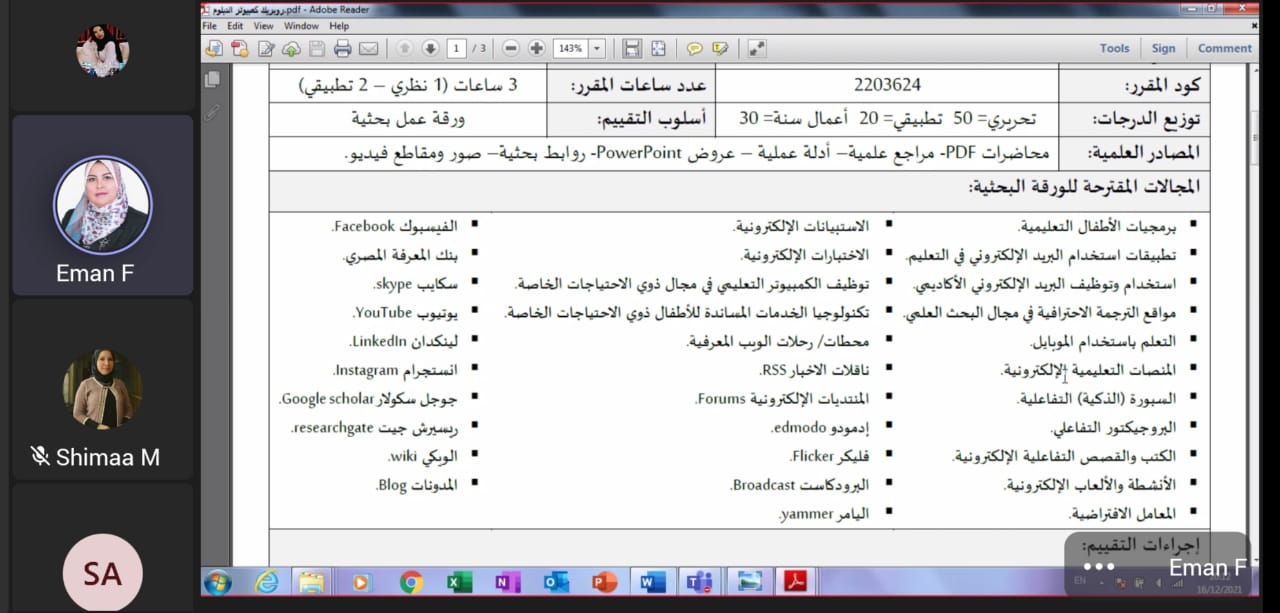Select the top participant's video thumbnail
This screenshot has width=1280, height=613.
pyautogui.click(x=102, y=51)
